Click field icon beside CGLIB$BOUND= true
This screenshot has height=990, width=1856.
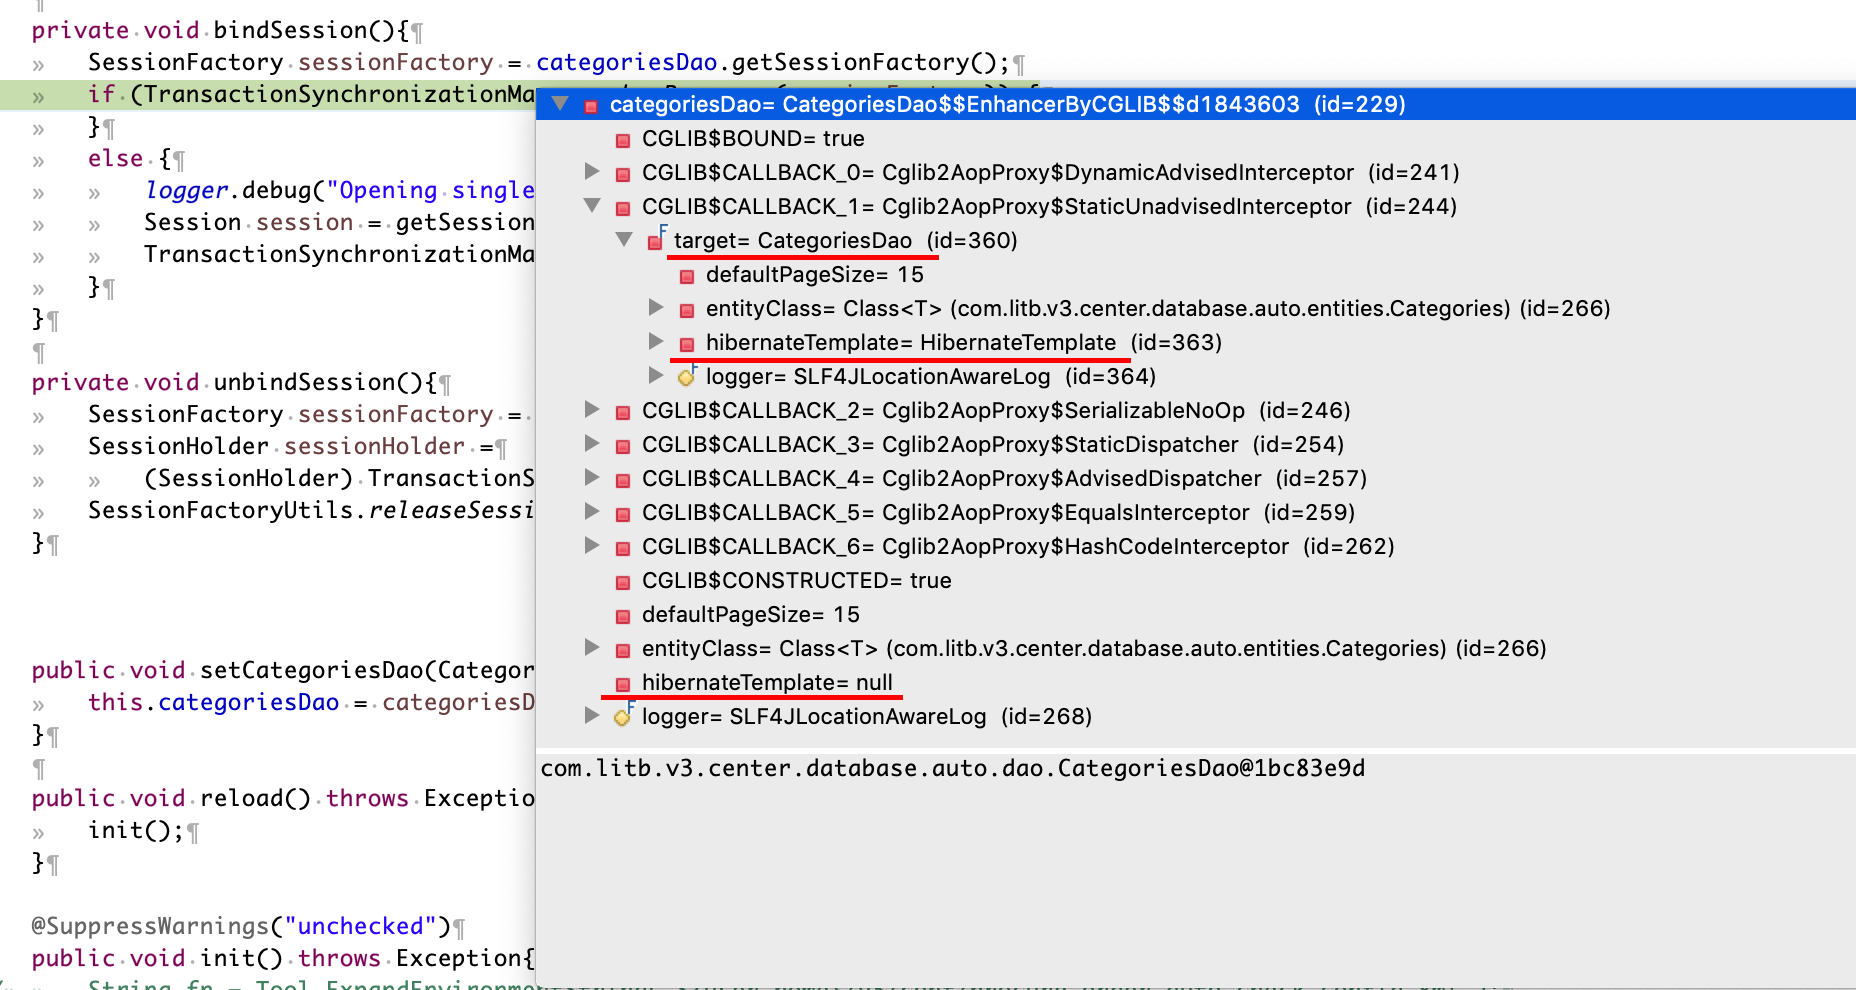pos(623,140)
